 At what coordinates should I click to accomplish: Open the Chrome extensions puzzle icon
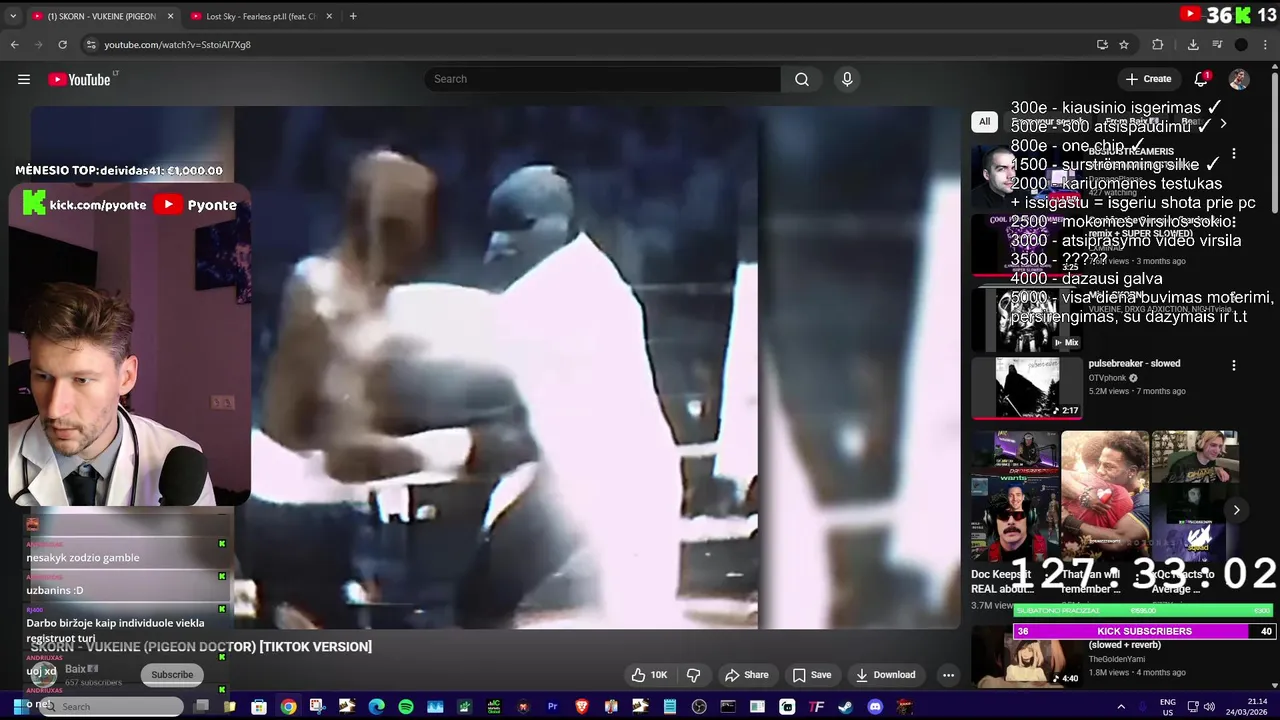tap(1158, 44)
